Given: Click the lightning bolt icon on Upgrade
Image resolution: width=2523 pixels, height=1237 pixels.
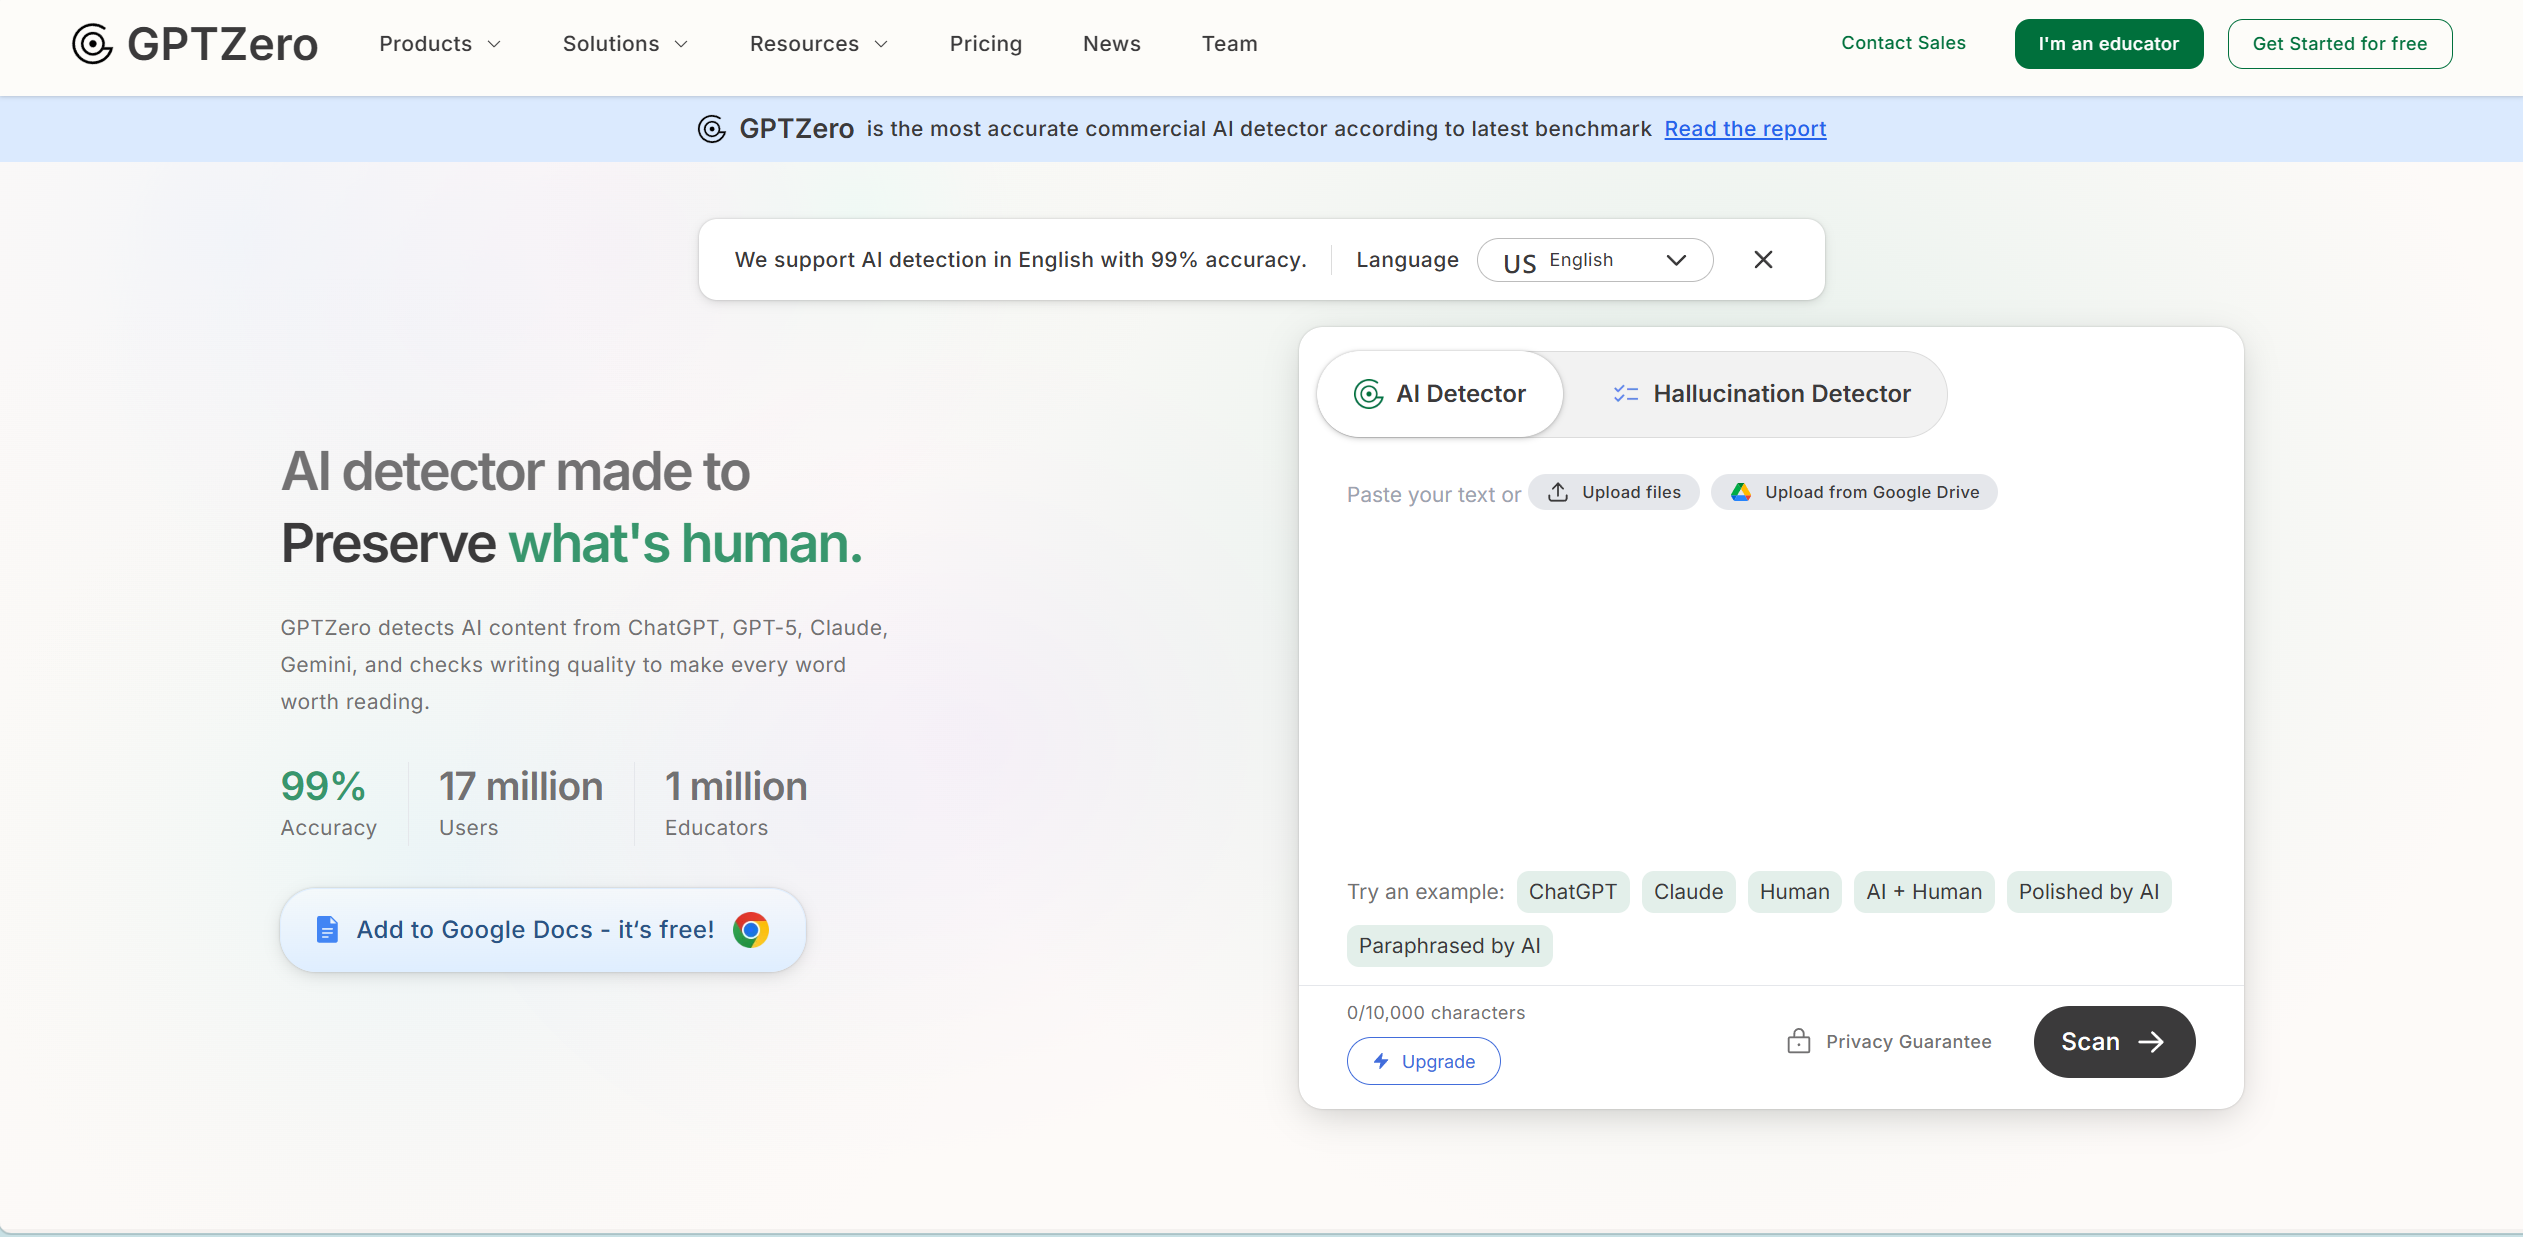Looking at the screenshot, I should (x=1381, y=1061).
